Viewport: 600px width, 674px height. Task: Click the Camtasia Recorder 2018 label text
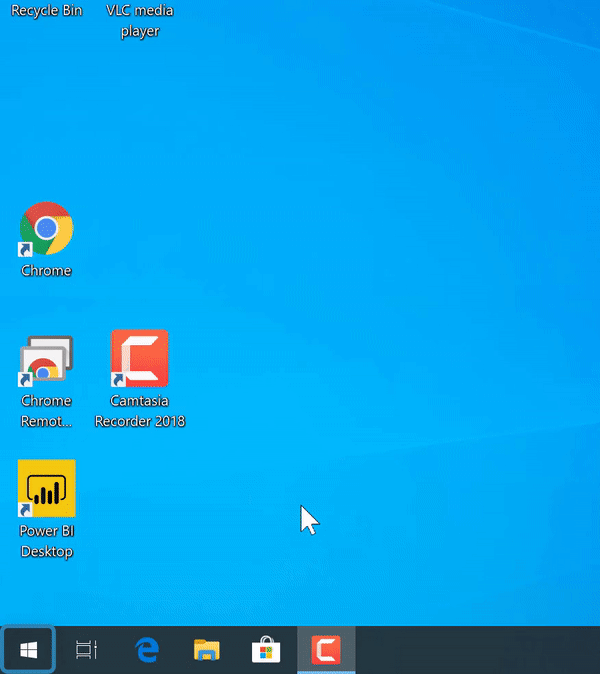click(140, 411)
